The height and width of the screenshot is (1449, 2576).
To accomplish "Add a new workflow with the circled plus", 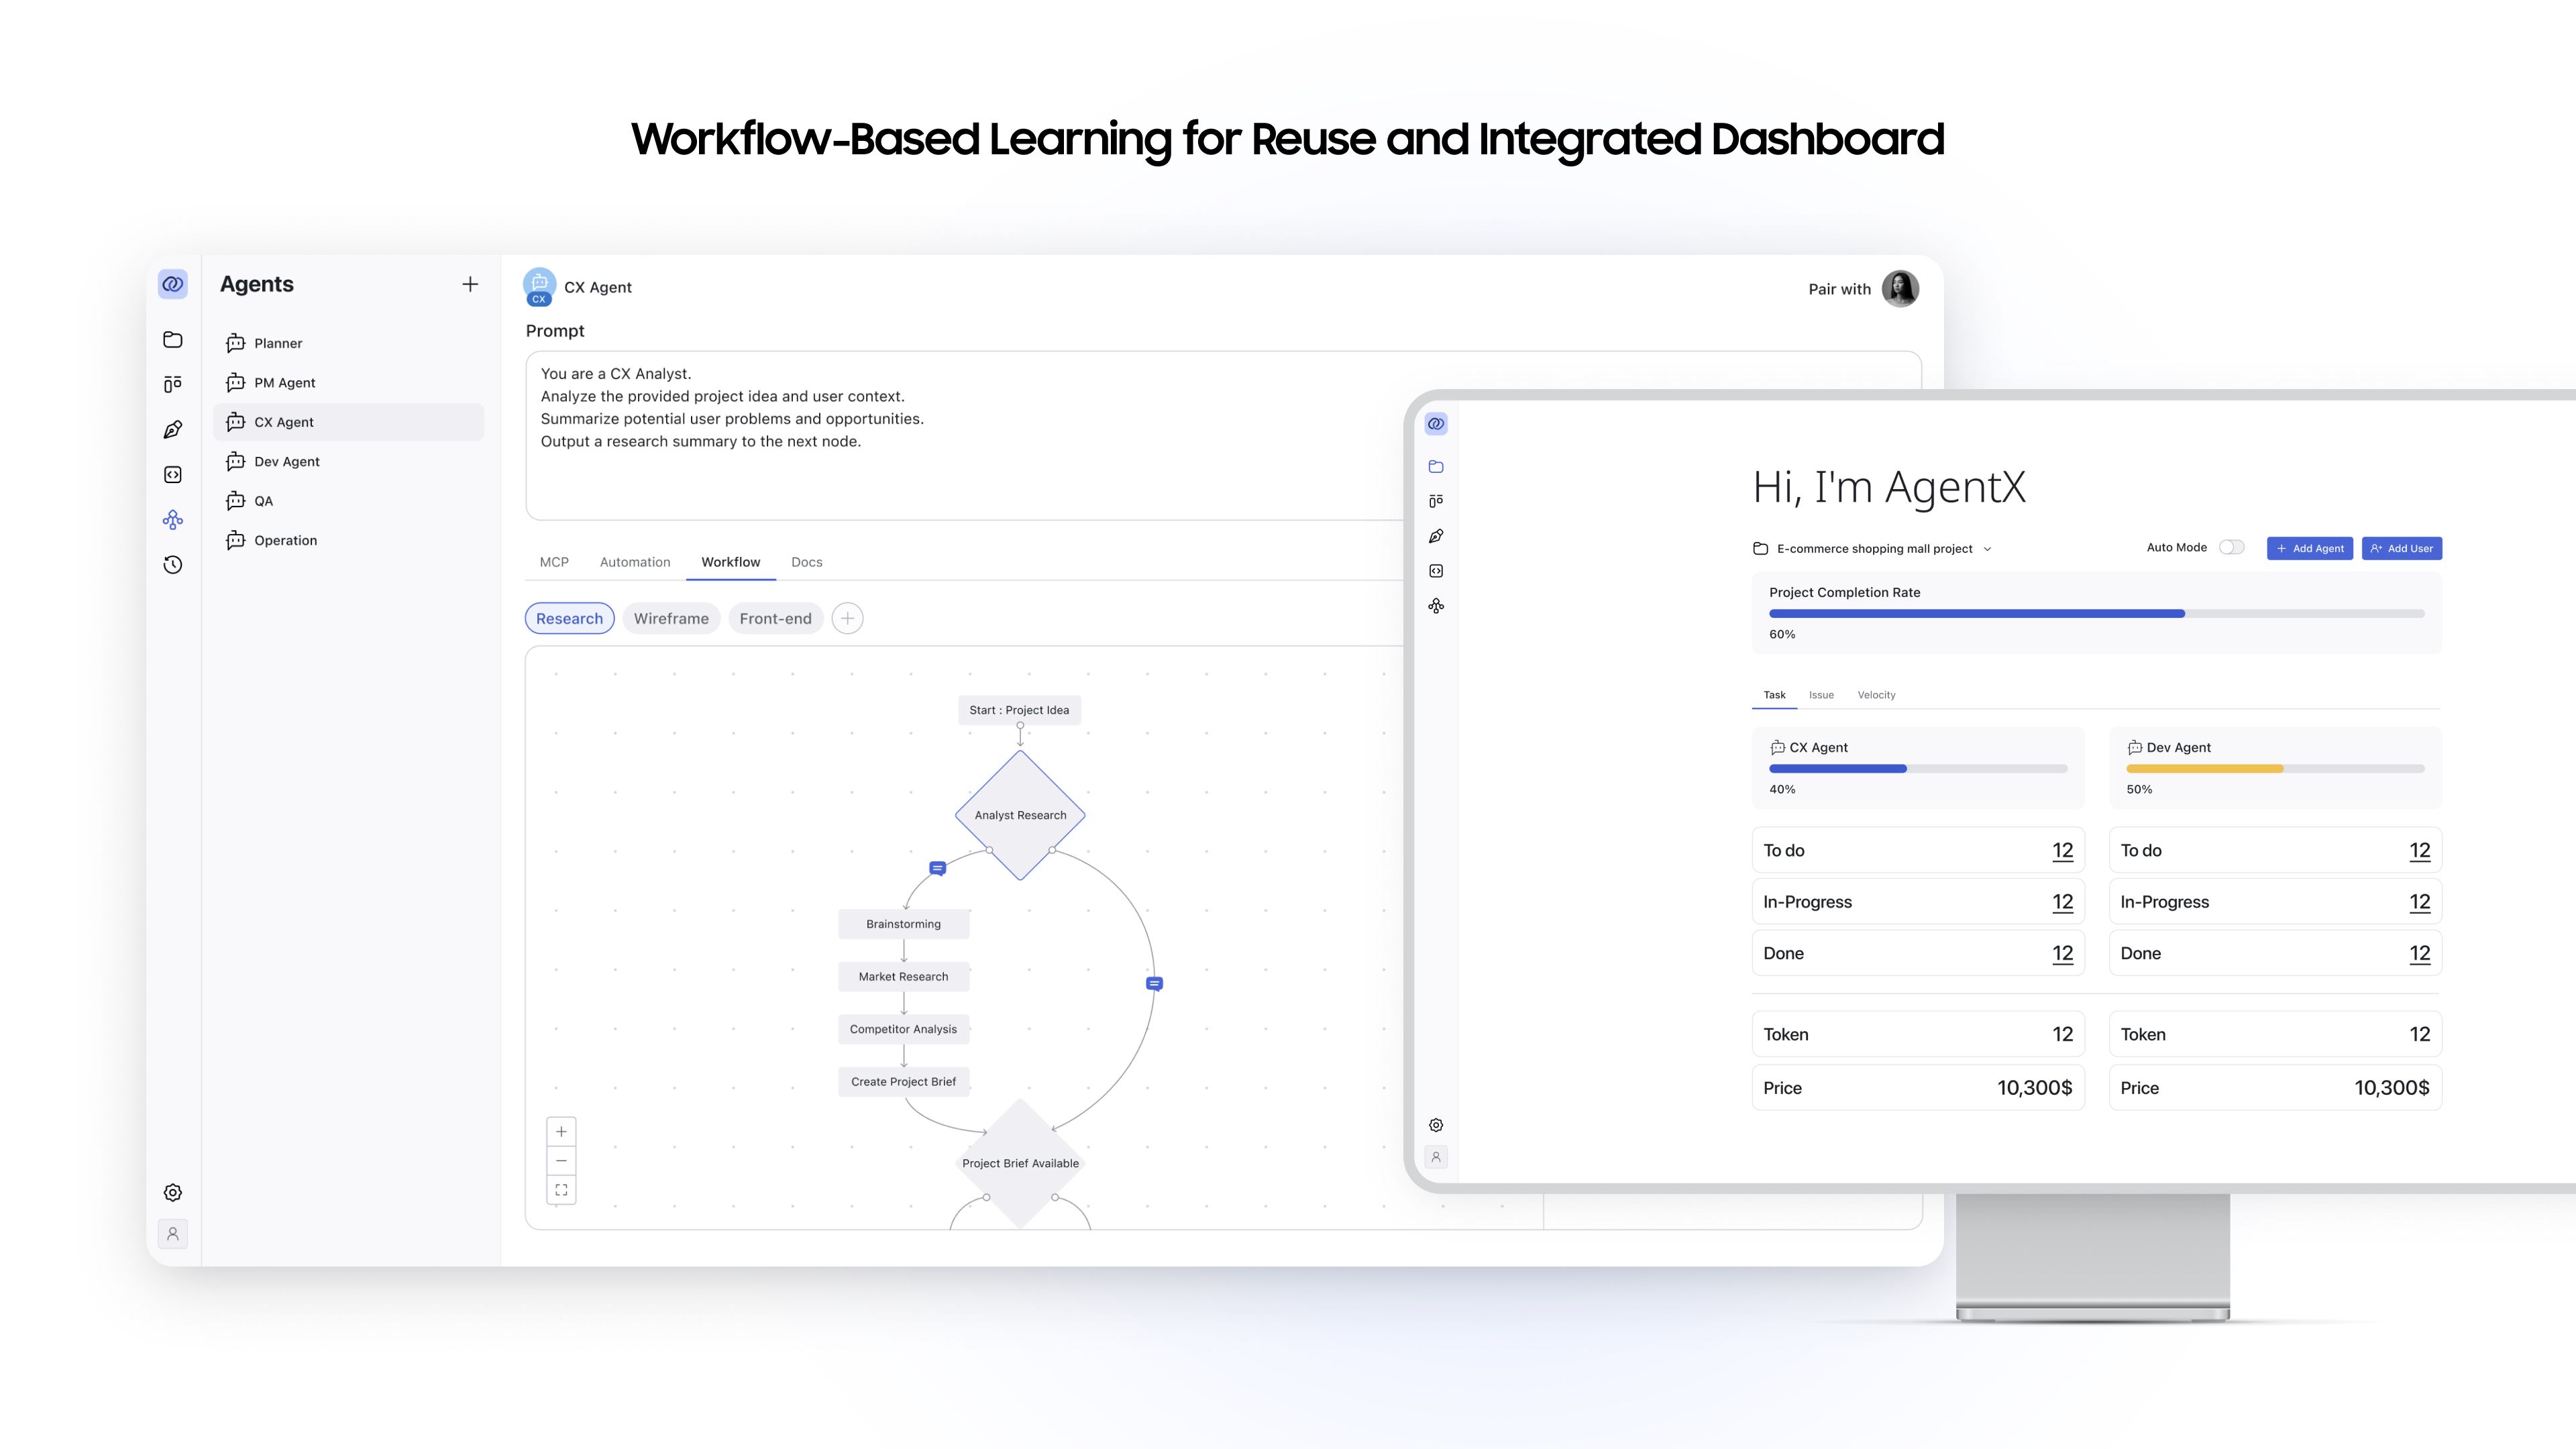I will (847, 618).
